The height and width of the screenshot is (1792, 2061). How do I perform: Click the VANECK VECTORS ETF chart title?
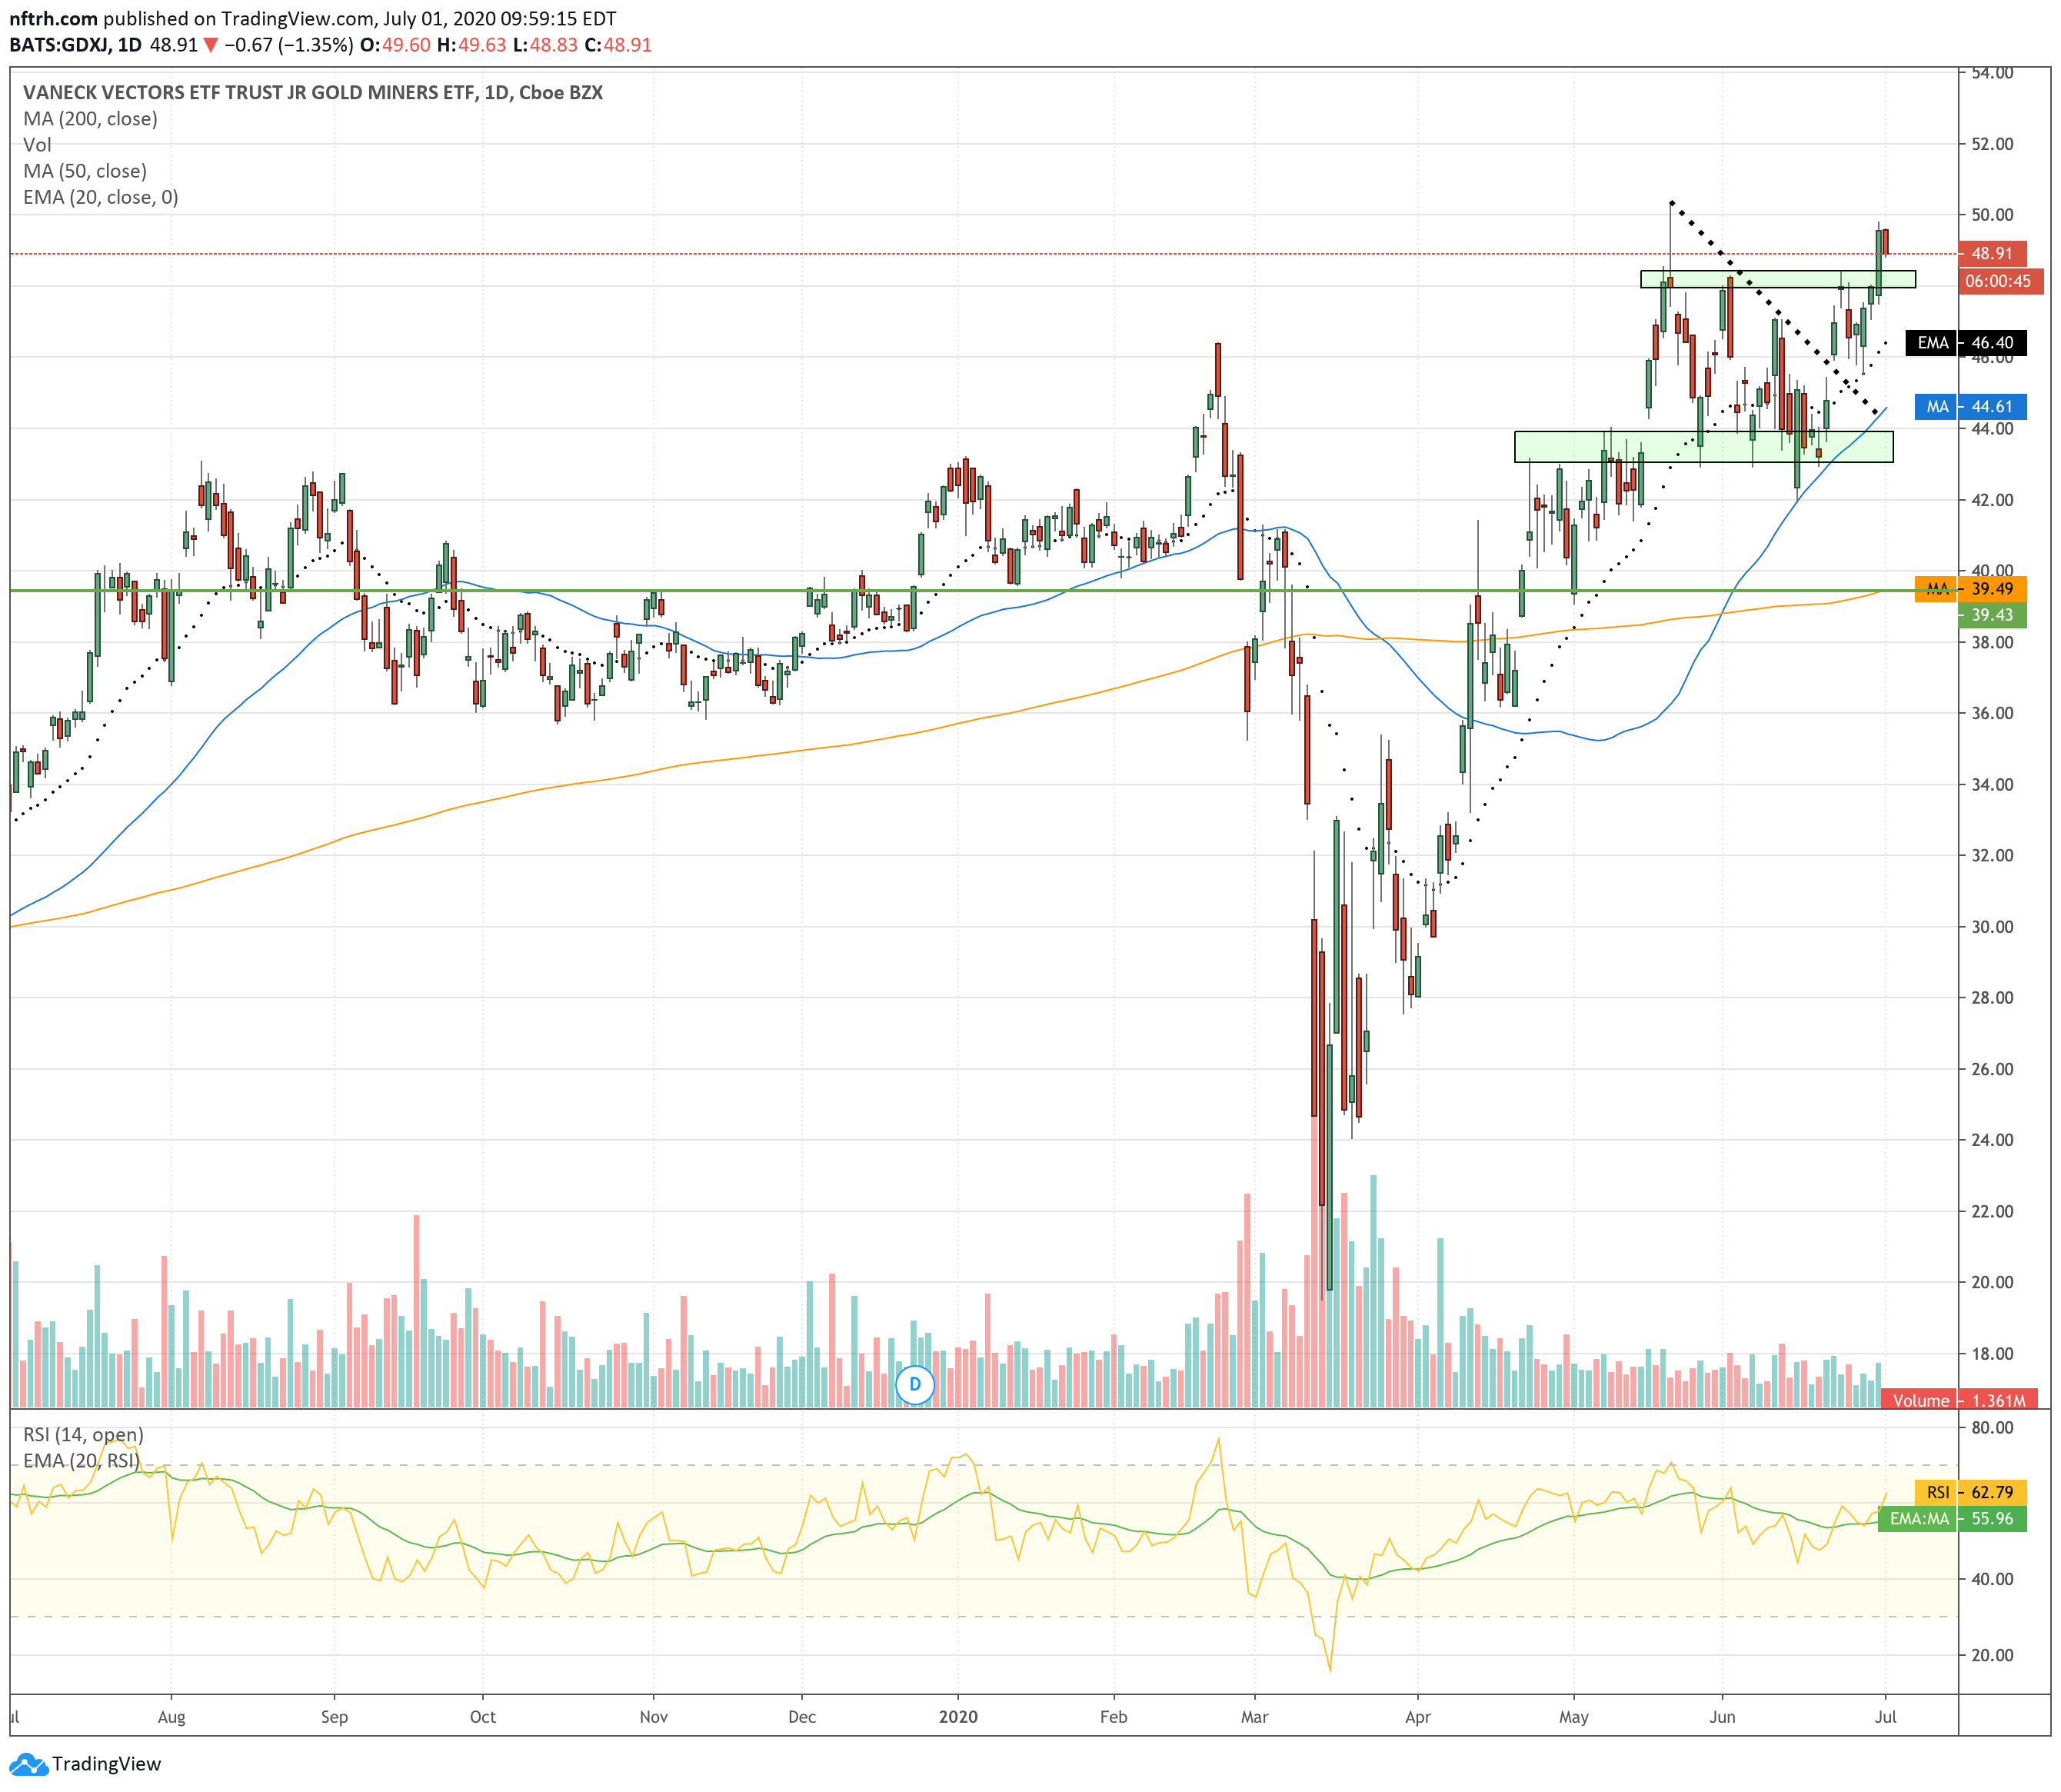[313, 93]
